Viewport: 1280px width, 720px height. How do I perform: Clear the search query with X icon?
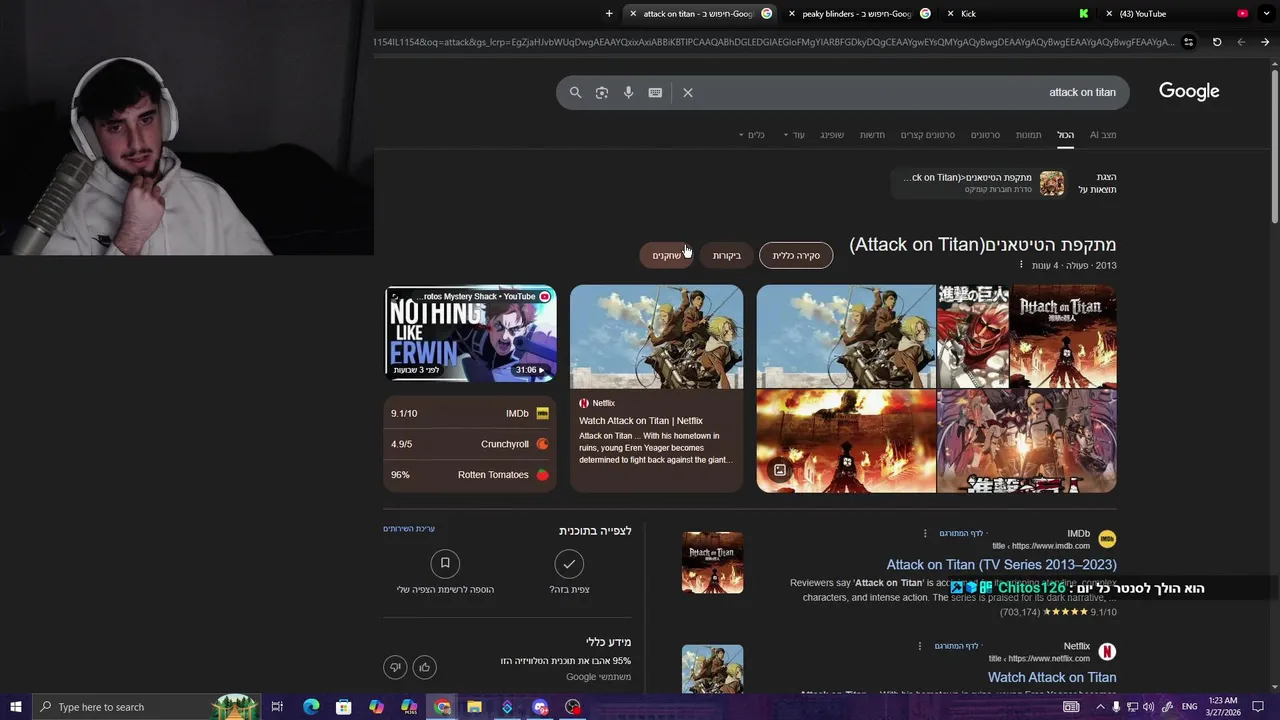coord(688,92)
